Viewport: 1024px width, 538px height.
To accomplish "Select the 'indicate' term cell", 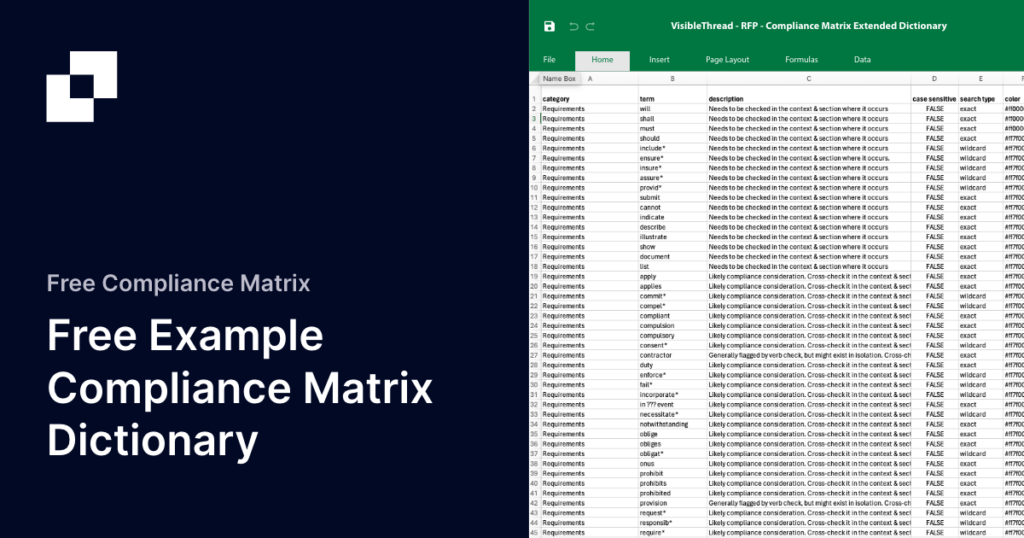I will pos(673,217).
